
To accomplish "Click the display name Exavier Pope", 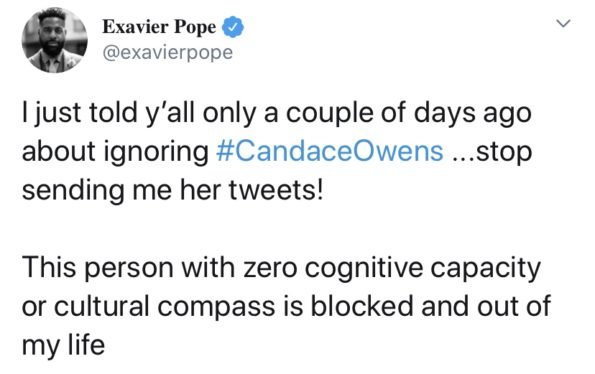I will tap(159, 27).
